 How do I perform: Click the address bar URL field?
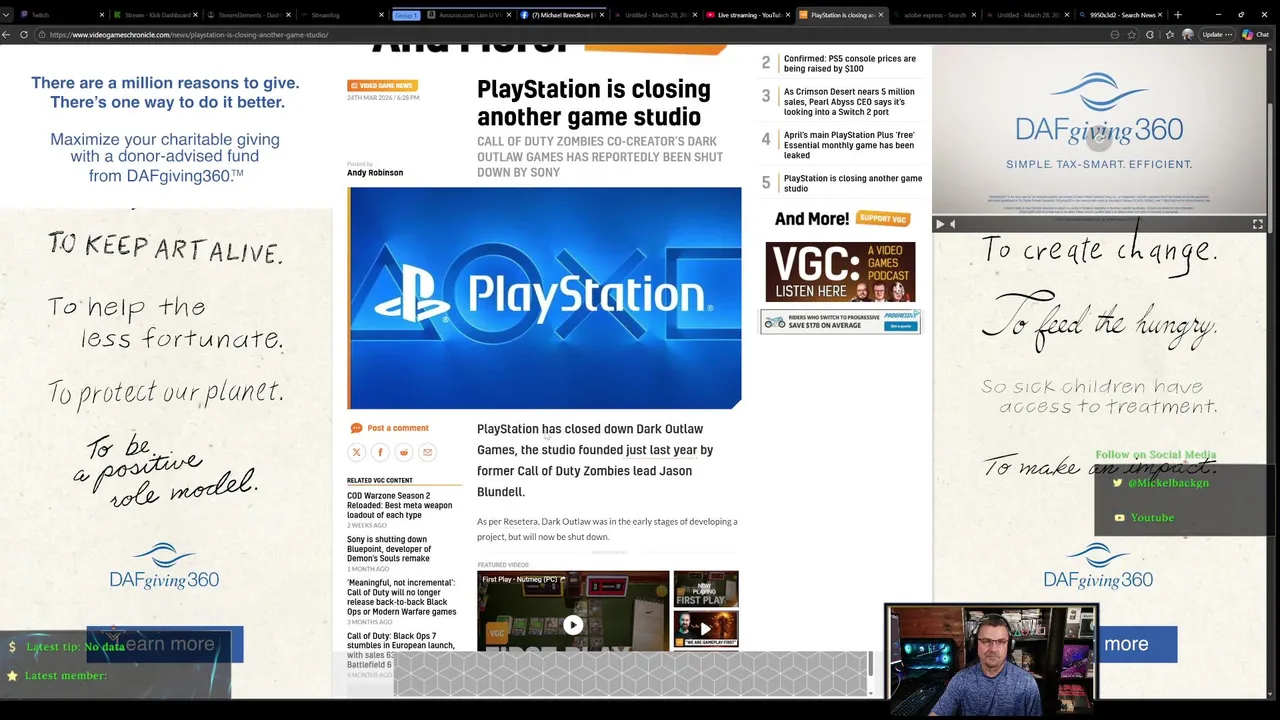pos(570,34)
